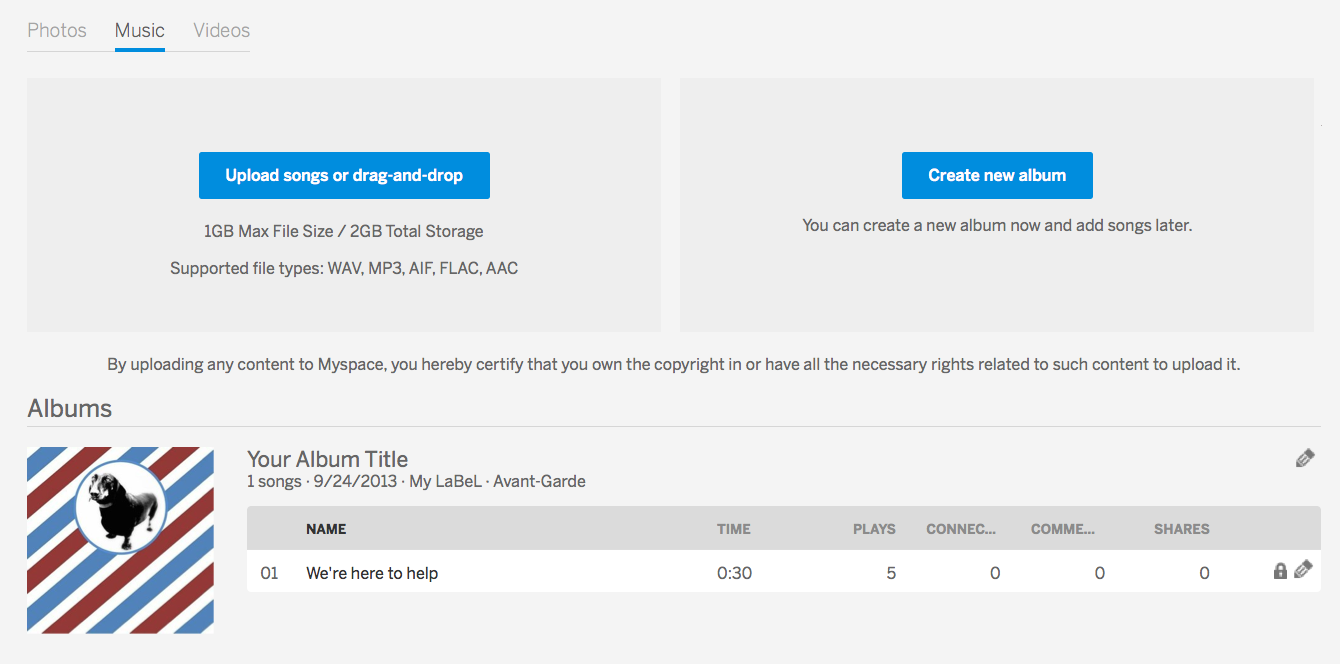Sort by NAME column header
Image resolution: width=1340 pixels, height=664 pixels.
pos(326,529)
